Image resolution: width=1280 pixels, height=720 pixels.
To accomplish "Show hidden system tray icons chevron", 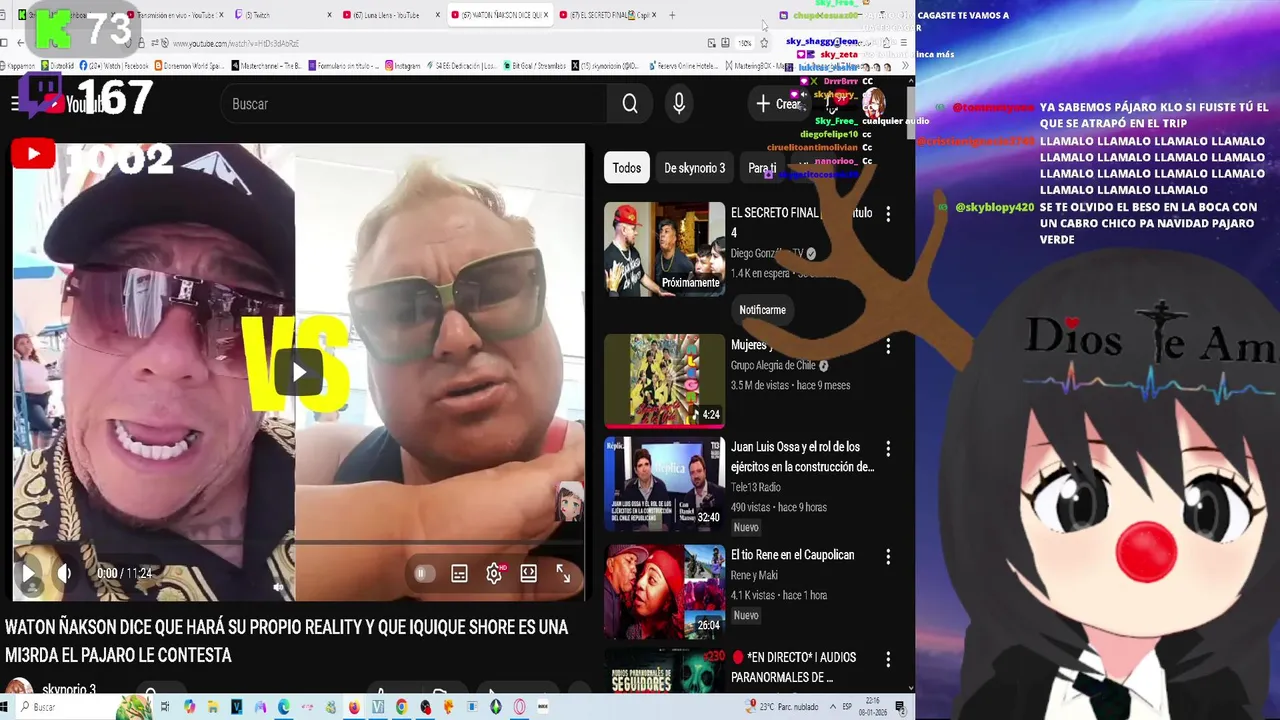I will (835, 707).
